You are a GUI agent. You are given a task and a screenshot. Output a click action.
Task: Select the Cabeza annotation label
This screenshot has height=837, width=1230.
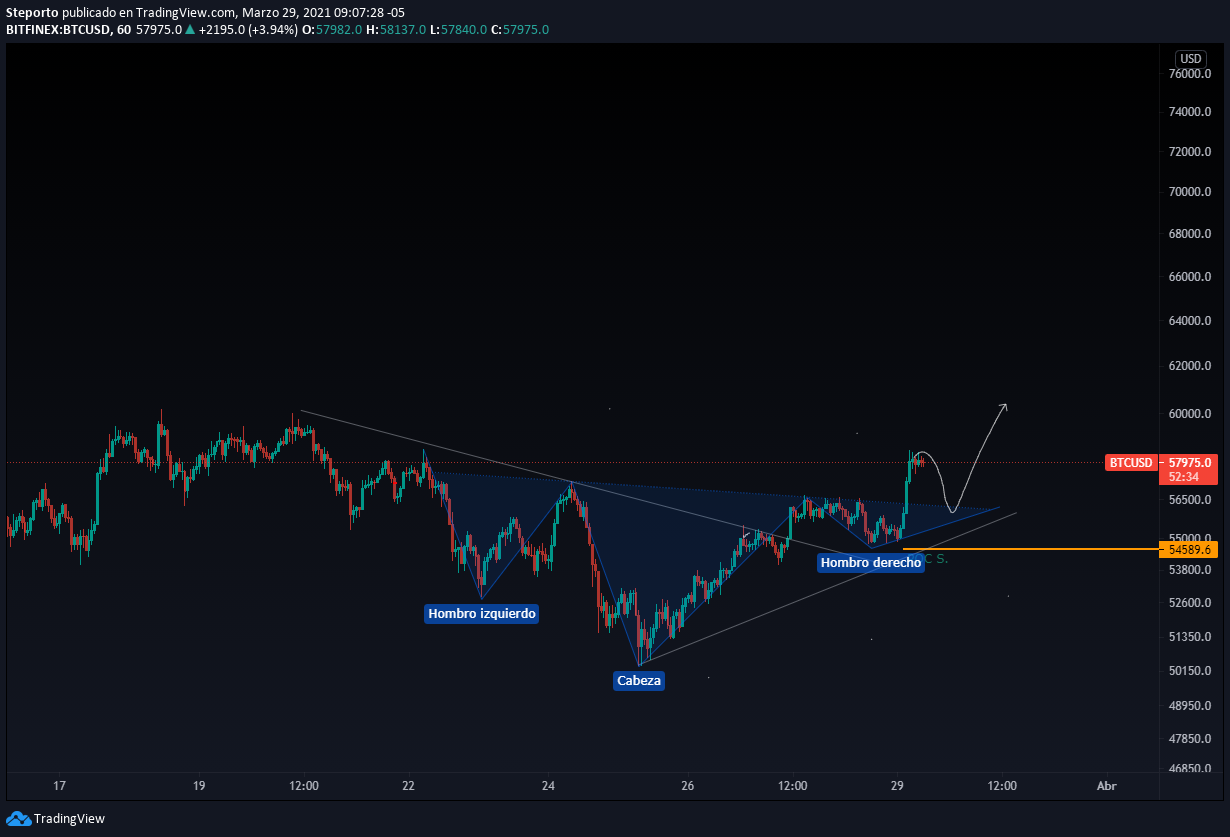click(639, 681)
